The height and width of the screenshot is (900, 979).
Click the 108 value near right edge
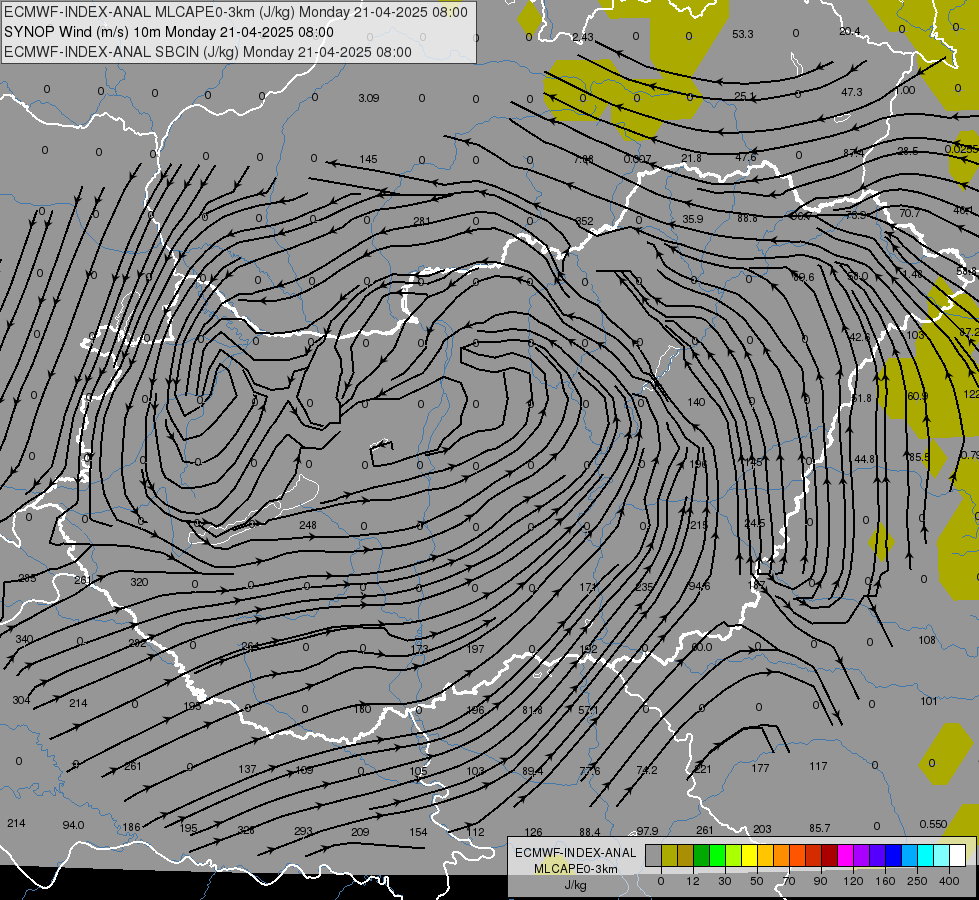(927, 640)
